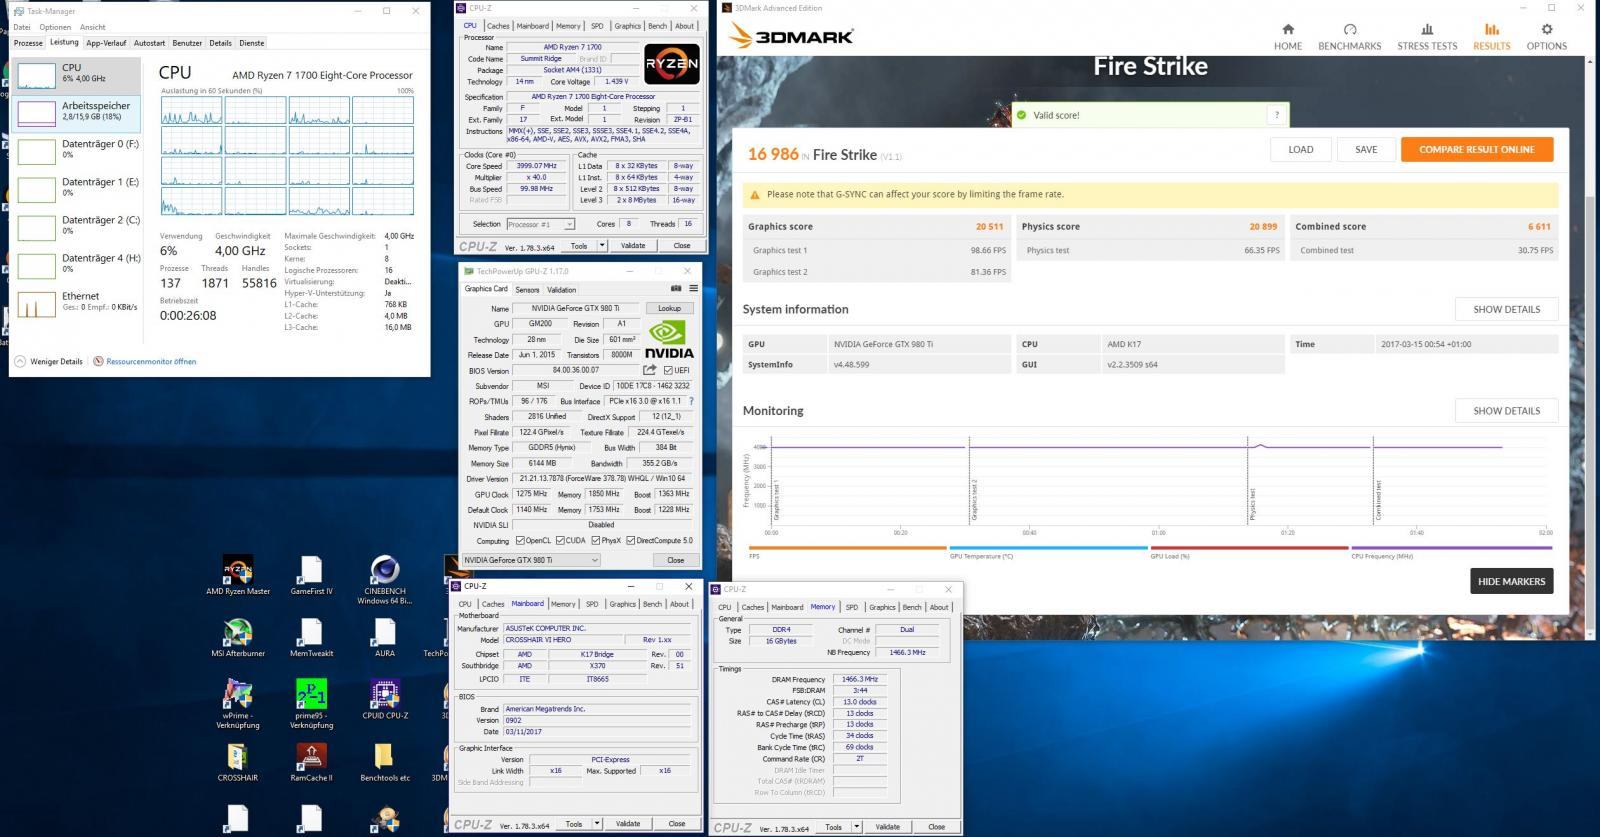Show details for Monitoring in 3DMark
The height and width of the screenshot is (837, 1600).
tap(1506, 411)
